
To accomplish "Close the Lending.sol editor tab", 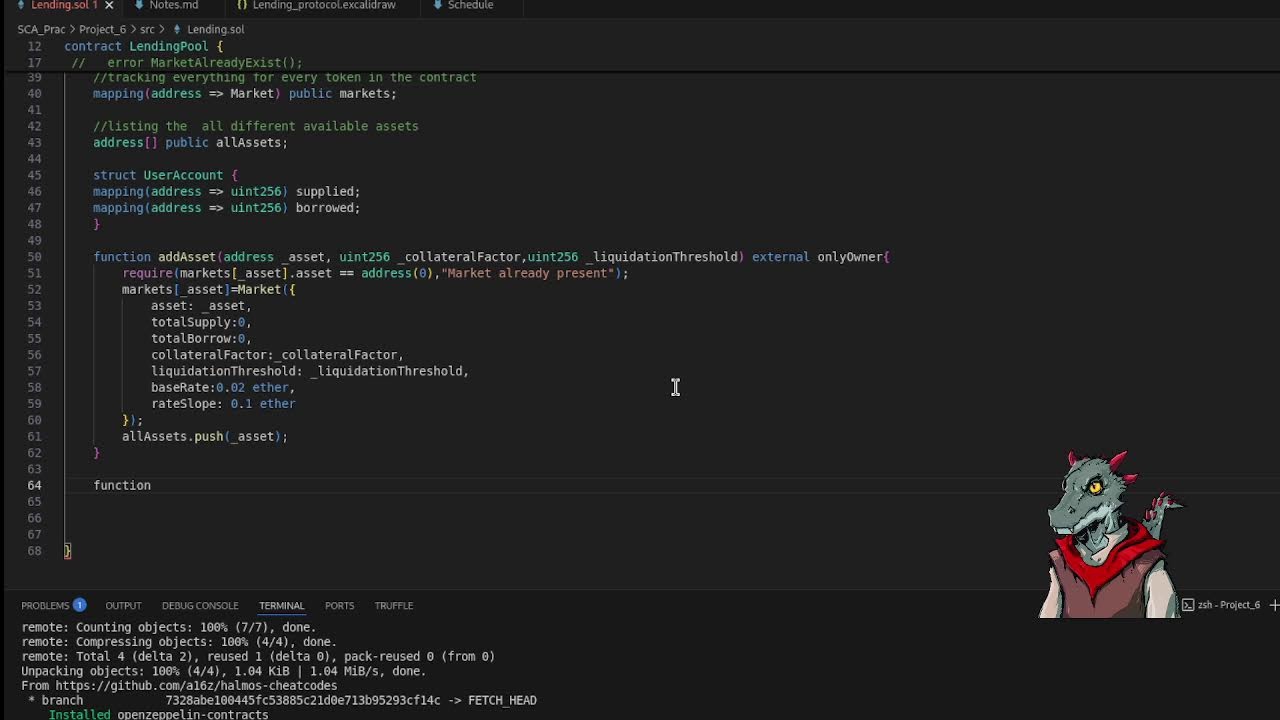I will [109, 5].
